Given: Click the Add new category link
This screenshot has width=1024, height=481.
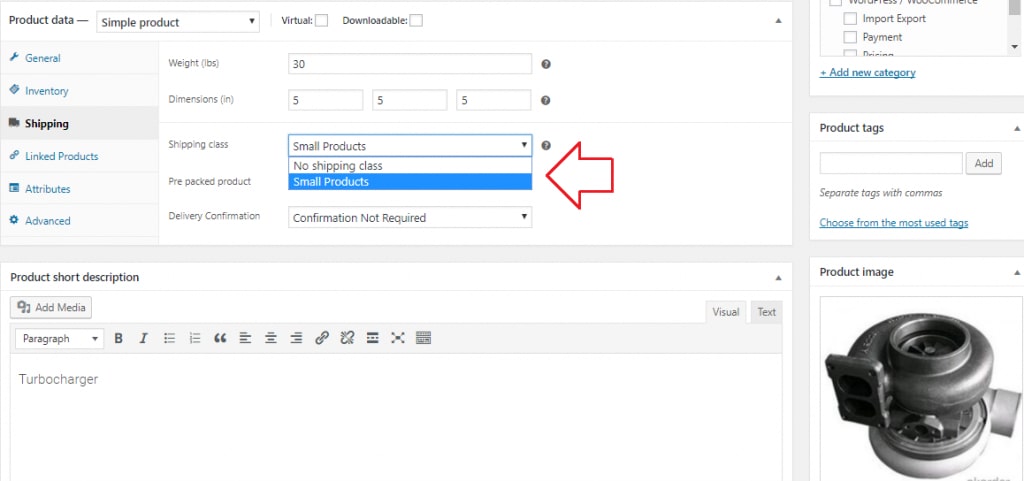Looking at the screenshot, I should (x=867, y=72).
